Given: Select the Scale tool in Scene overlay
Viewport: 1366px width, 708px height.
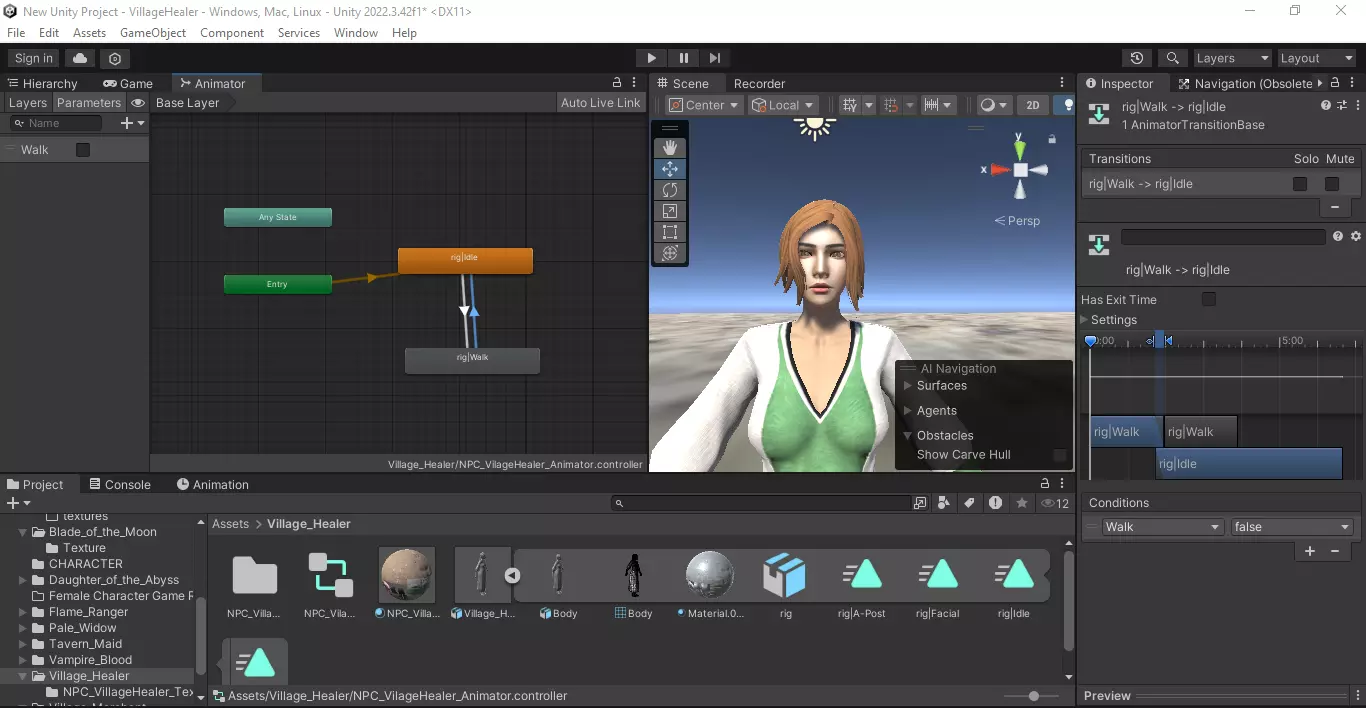Looking at the screenshot, I should point(670,211).
